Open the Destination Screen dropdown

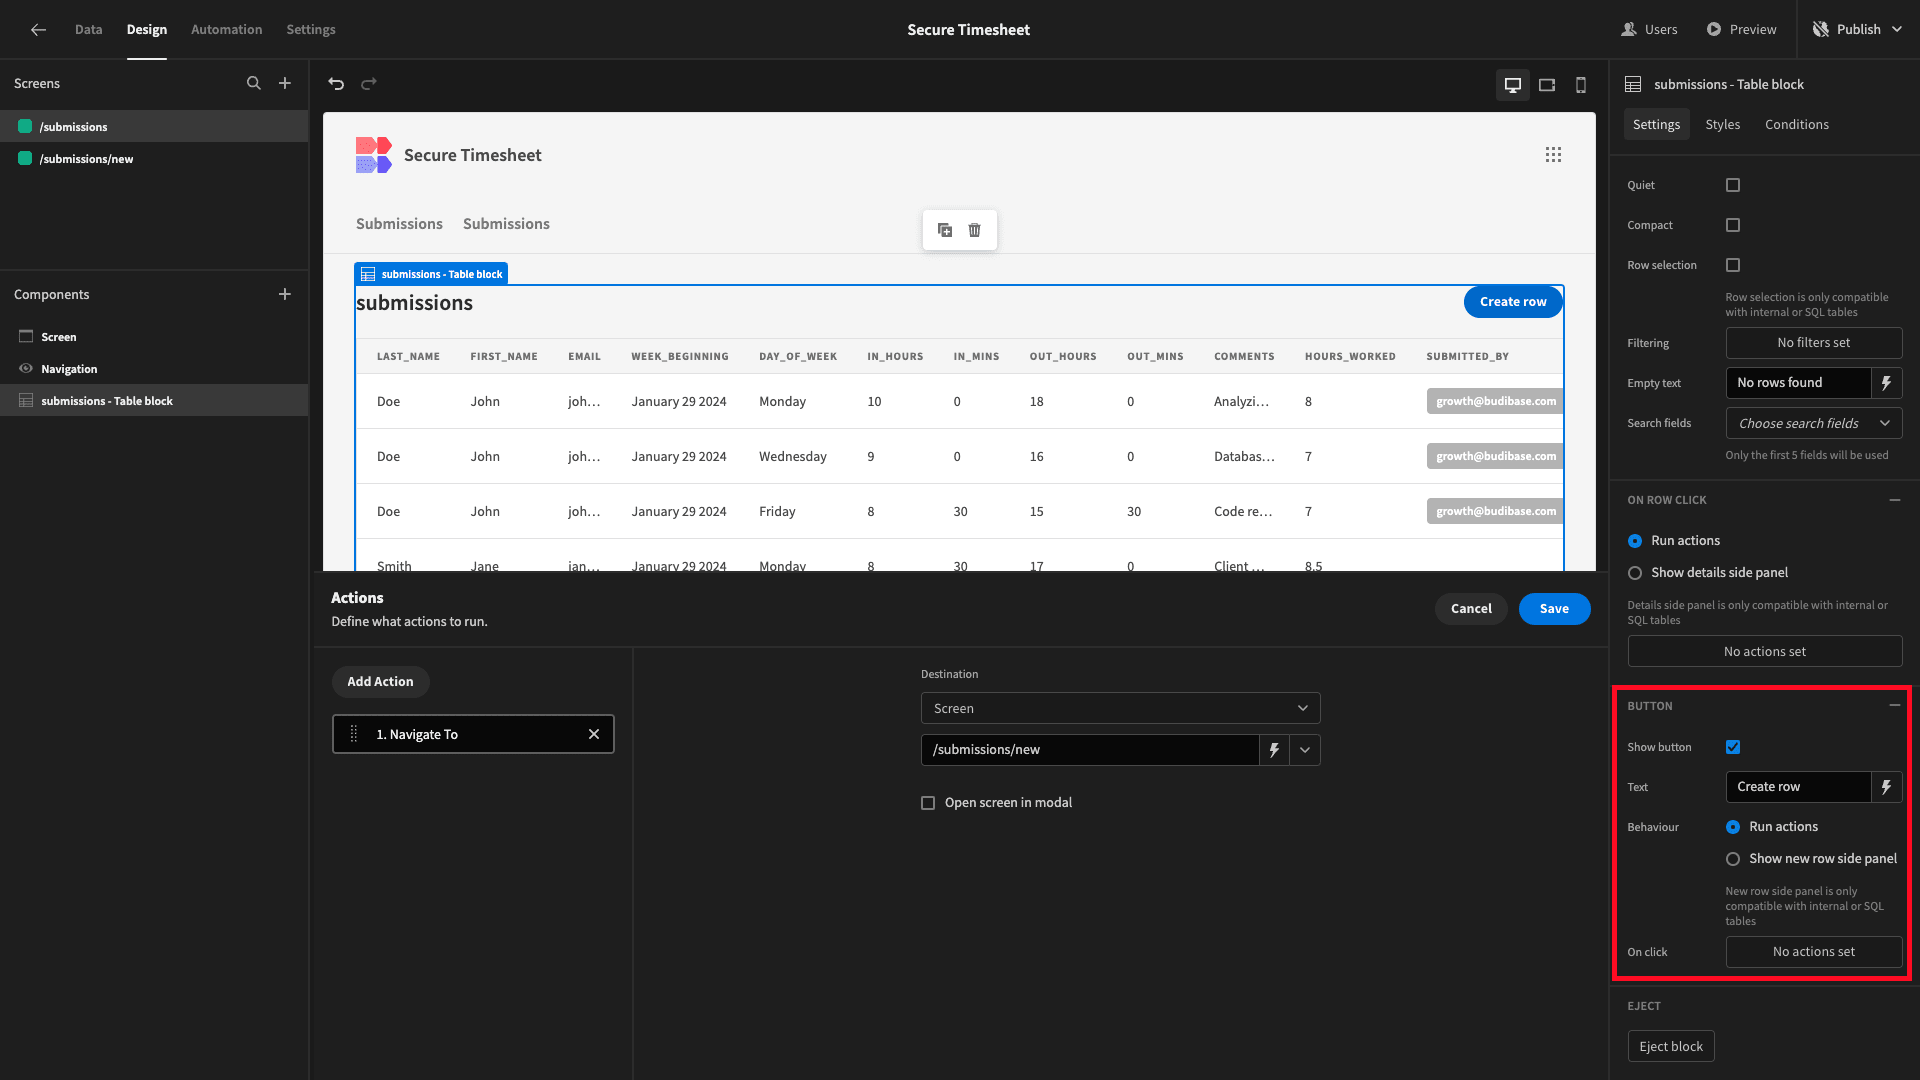(1120, 708)
